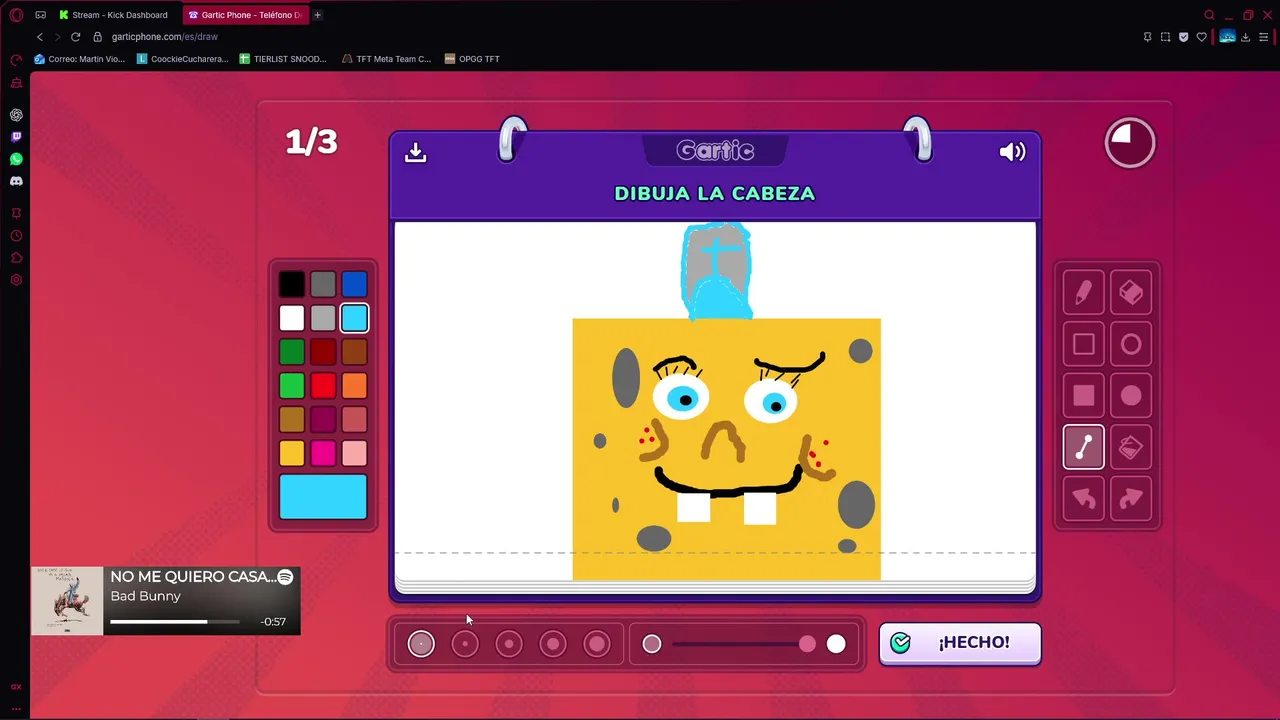Viewport: 1280px width, 720px height.
Task: Open the TFT Meta Team C bookmark
Action: click(387, 59)
